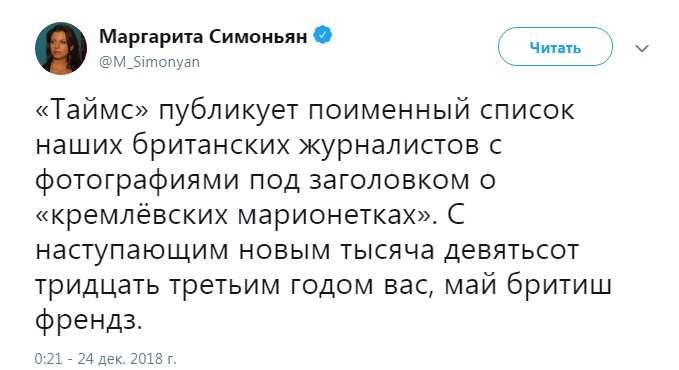This screenshot has width=679, height=370.
Task: Select the word «Таймс» in the tweet
Action: click(x=92, y=111)
